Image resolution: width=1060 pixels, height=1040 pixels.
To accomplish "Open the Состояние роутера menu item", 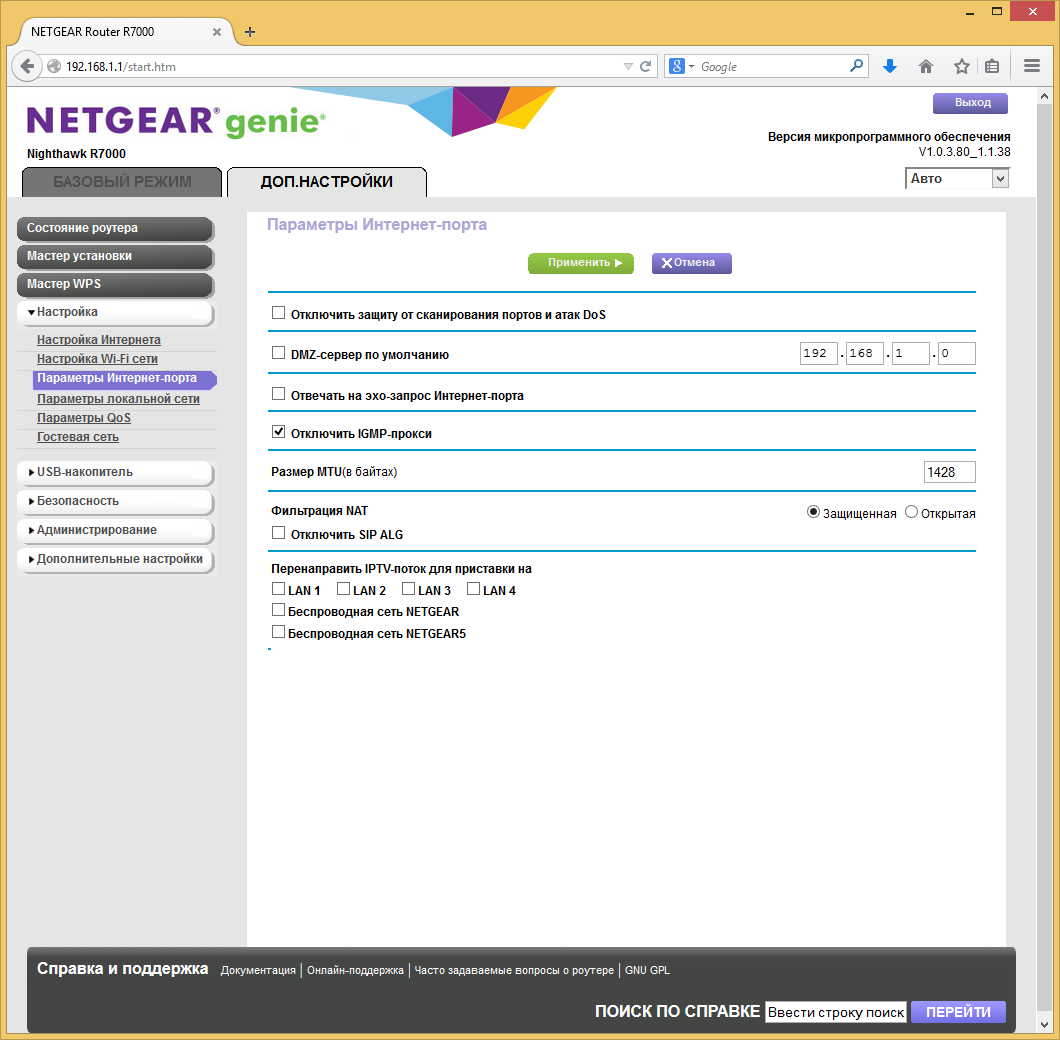I will 116,229.
